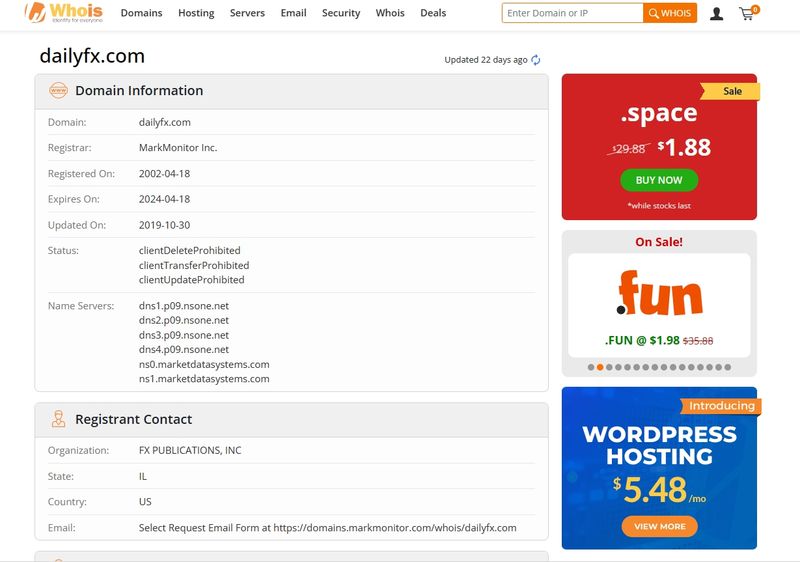The height and width of the screenshot is (562, 800).
Task: Select the expiry date 2024-04-18
Action: (x=164, y=199)
